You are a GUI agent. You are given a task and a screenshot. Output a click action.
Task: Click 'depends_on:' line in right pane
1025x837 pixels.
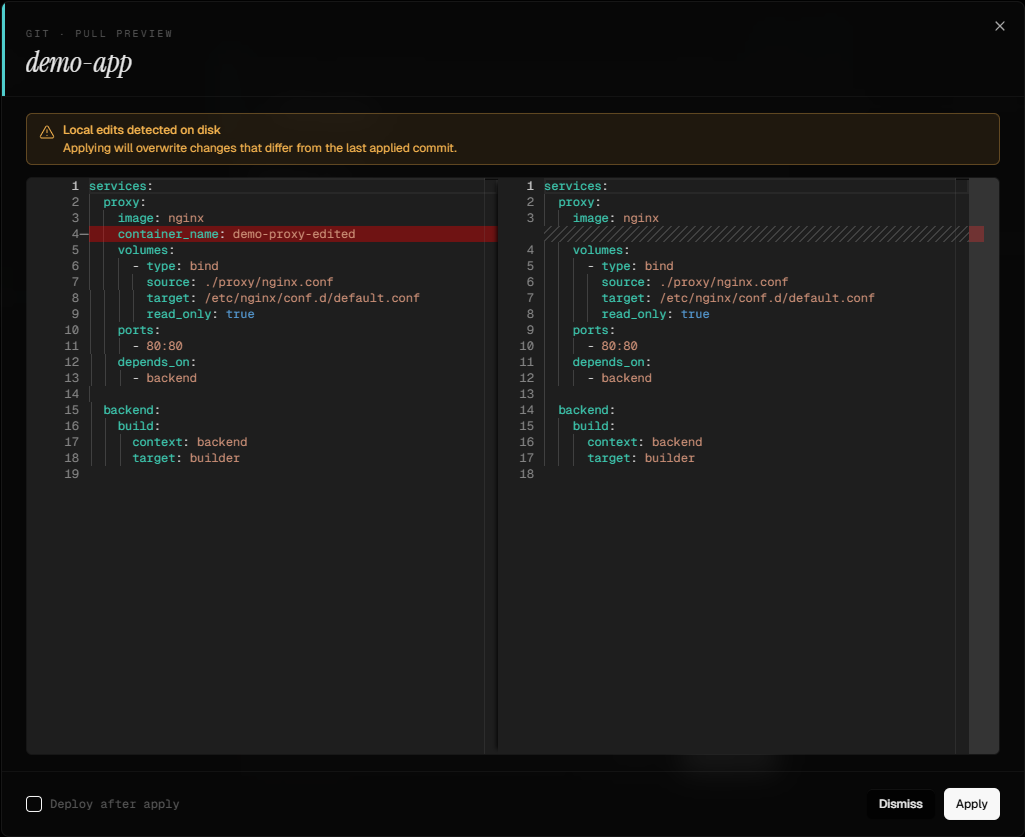tap(612, 362)
